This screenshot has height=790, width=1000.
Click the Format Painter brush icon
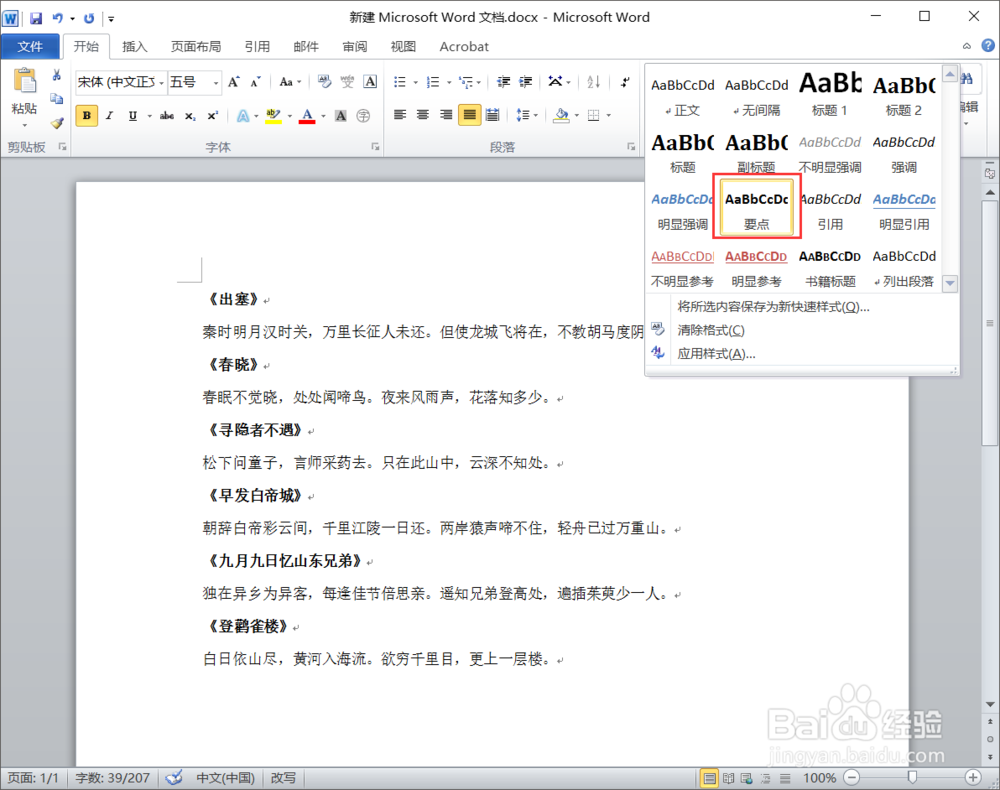(x=57, y=120)
